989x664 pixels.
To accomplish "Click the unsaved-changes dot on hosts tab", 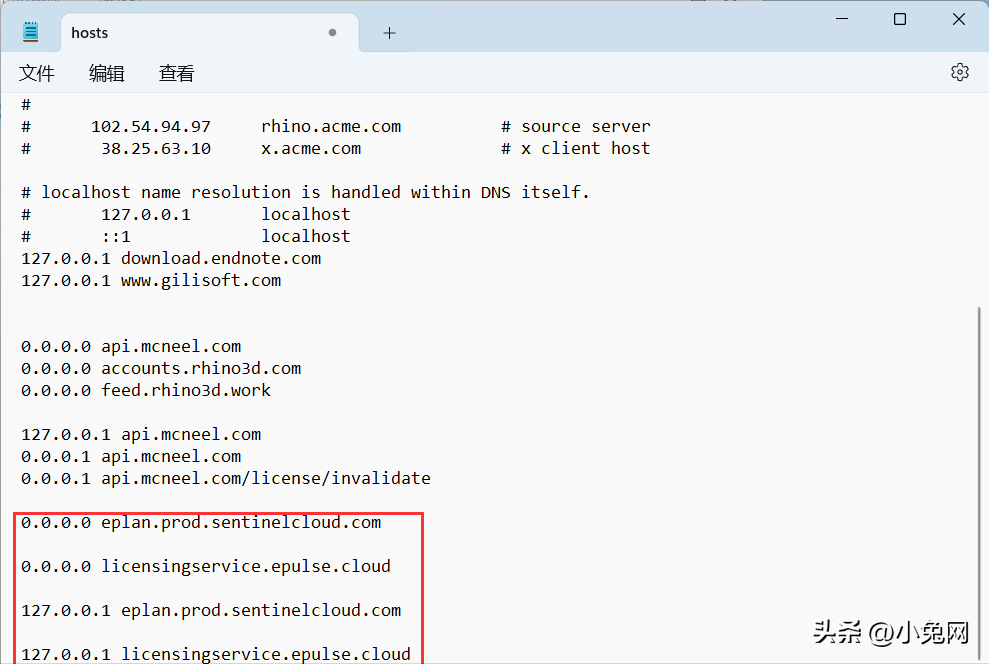I will 332,33.
